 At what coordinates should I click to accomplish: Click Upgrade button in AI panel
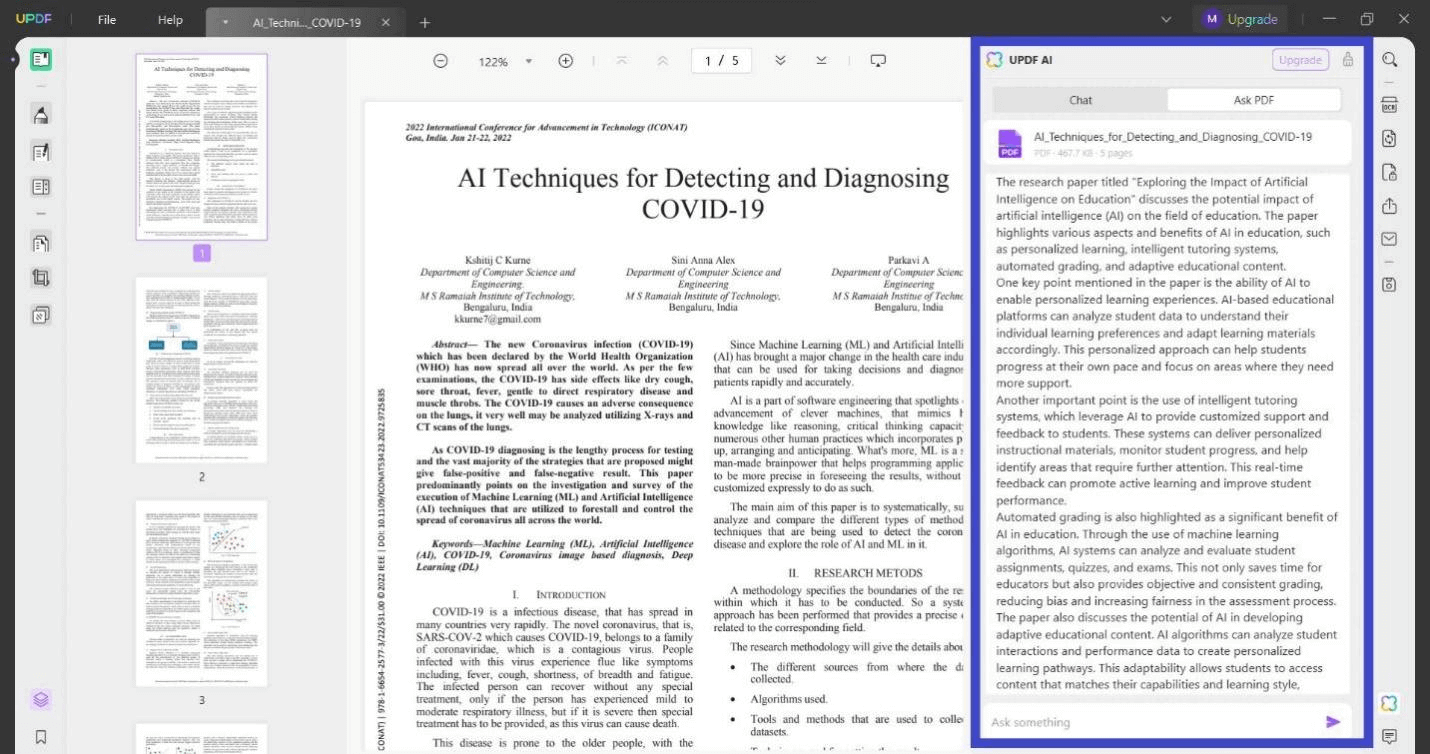[1300, 60]
